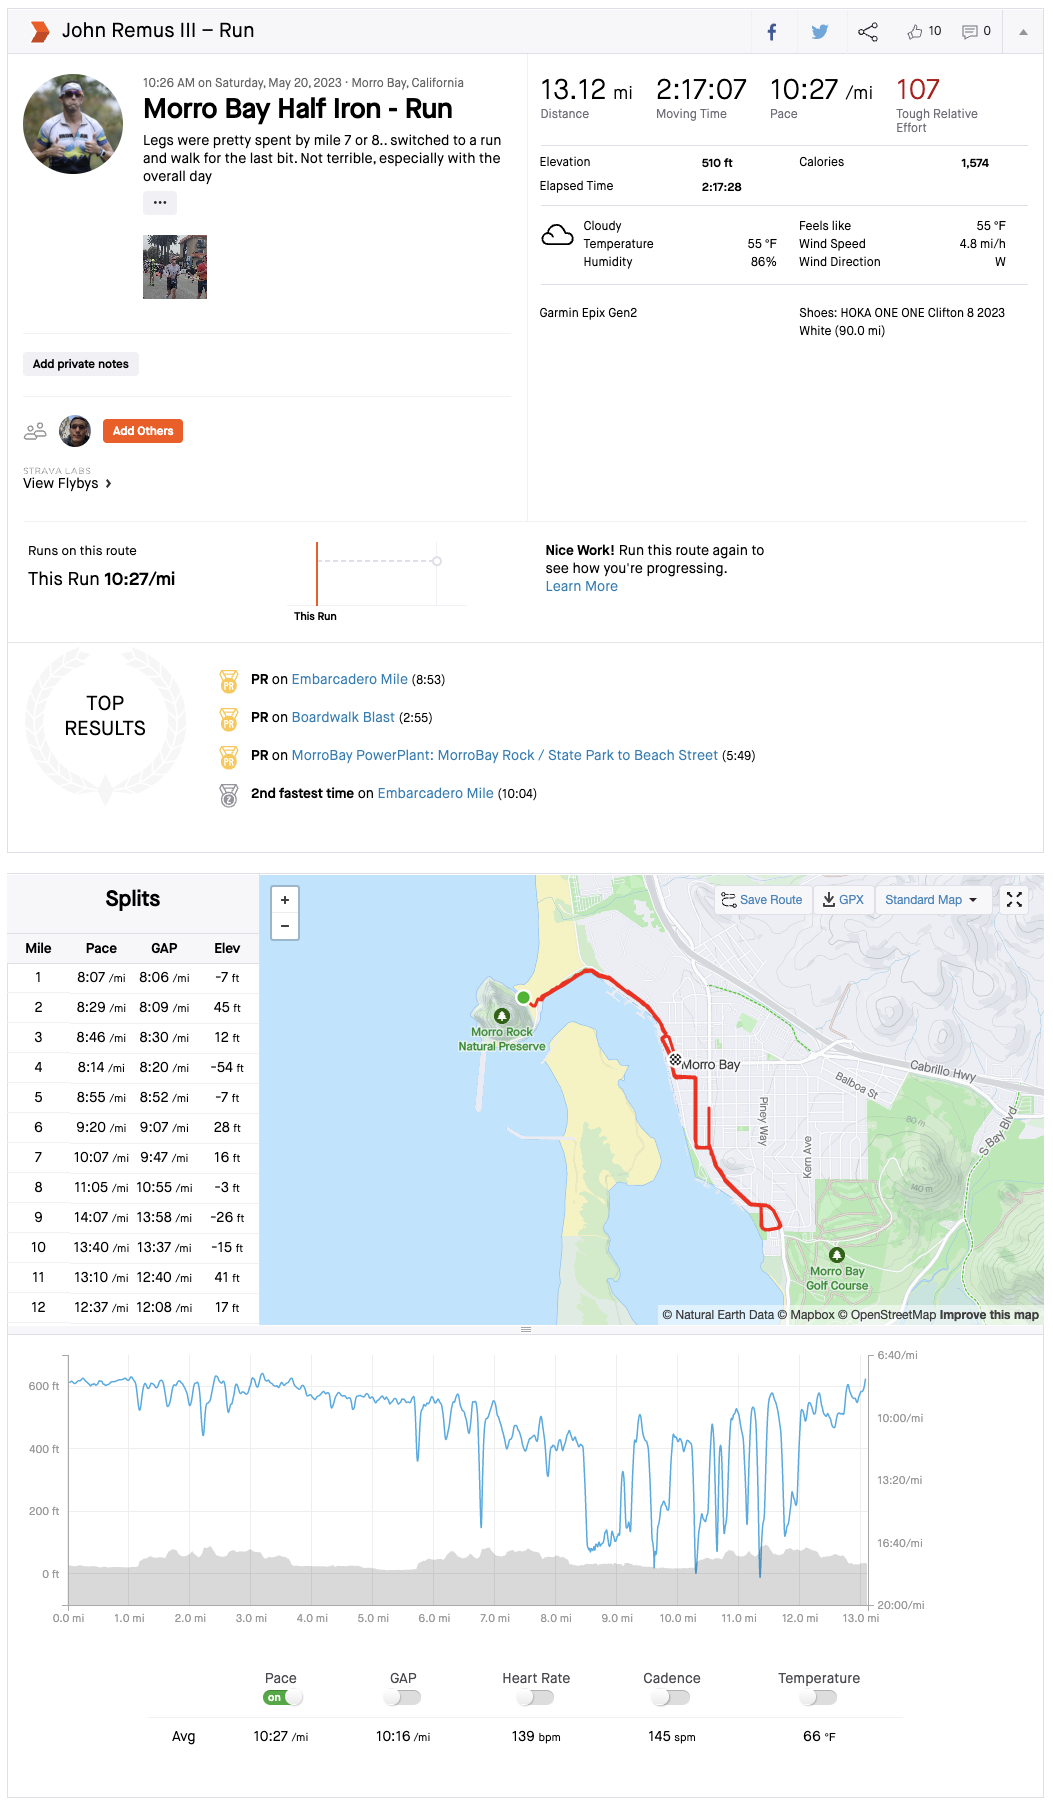Screen dimensions: 1053x1813
Task: Share the run on Facebook
Action: [772, 32]
